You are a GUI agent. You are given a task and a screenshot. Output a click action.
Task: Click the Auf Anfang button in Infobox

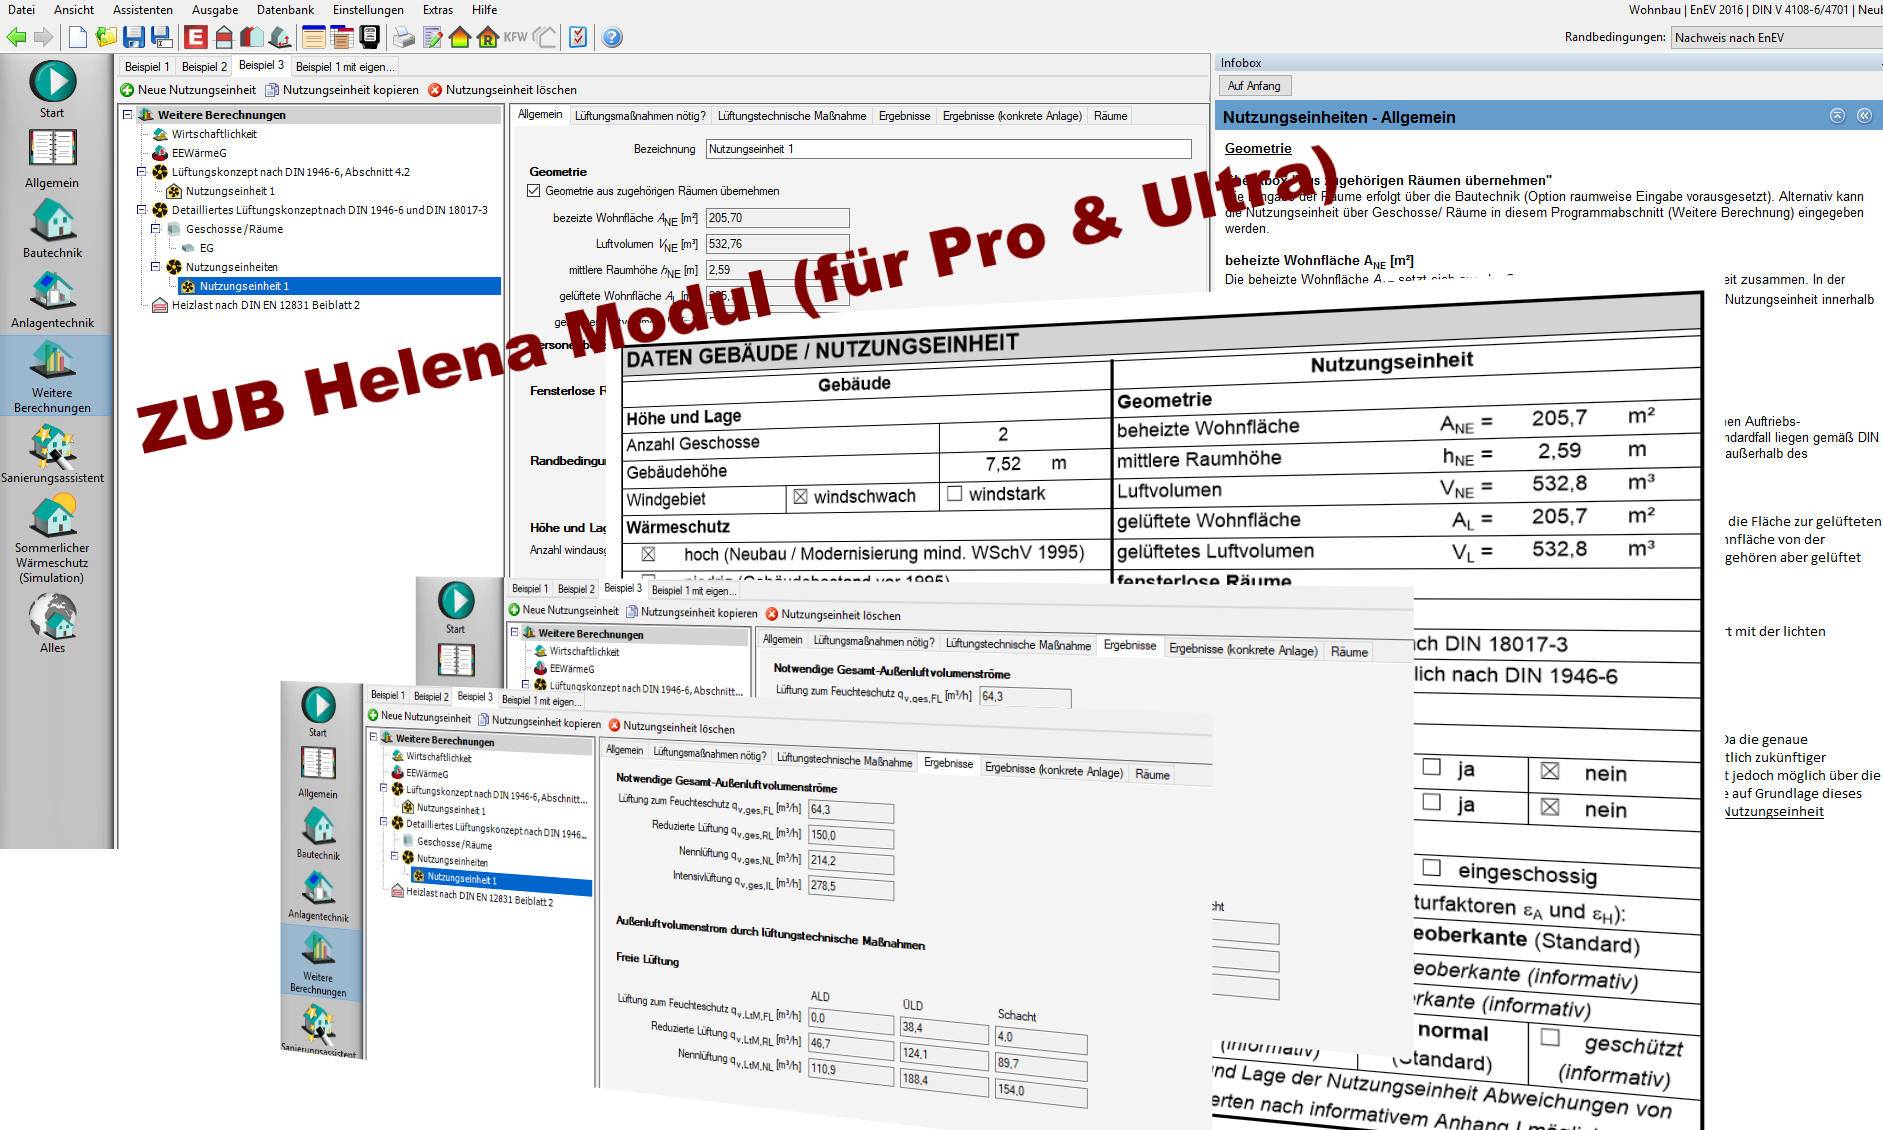point(1254,86)
